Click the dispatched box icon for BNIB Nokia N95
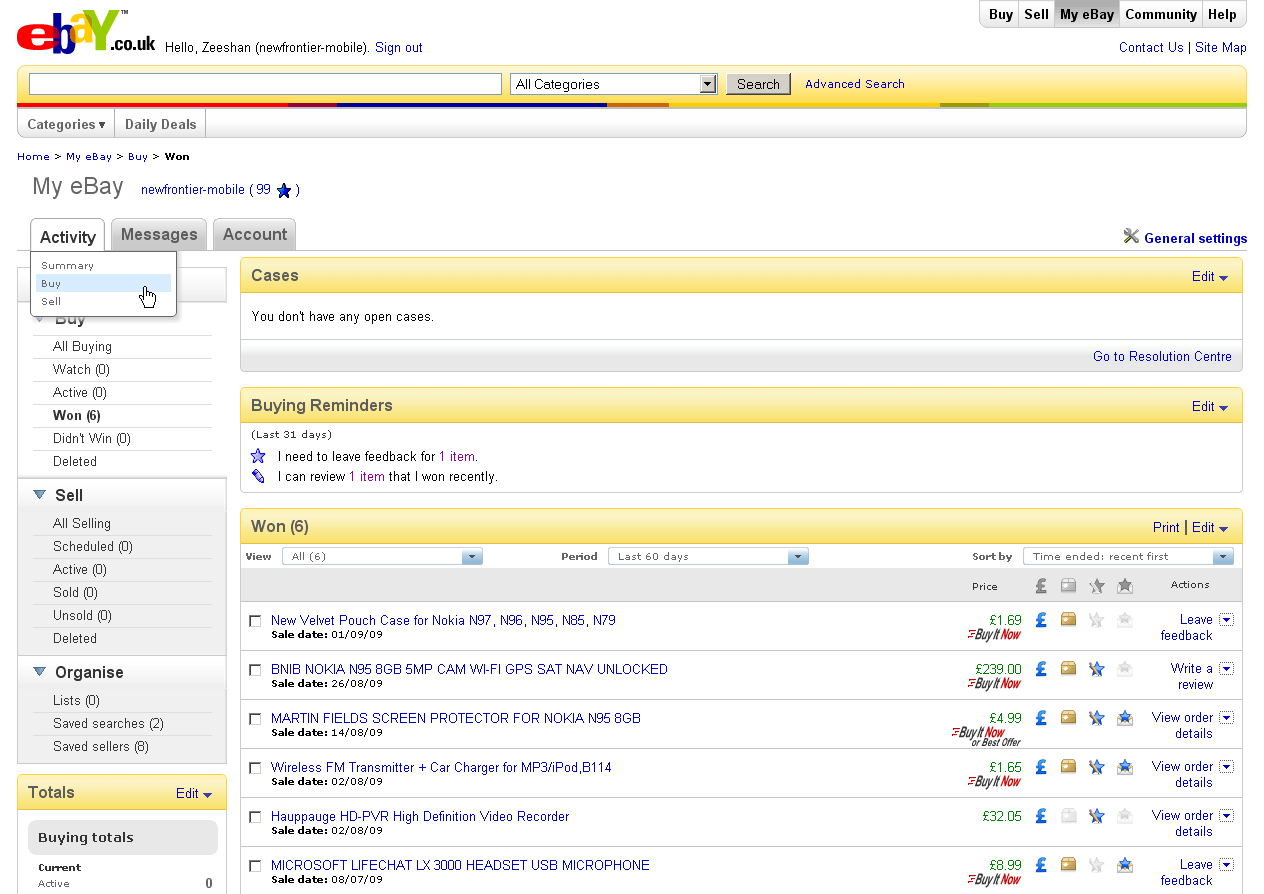This screenshot has height=894, width=1264. tap(1068, 668)
